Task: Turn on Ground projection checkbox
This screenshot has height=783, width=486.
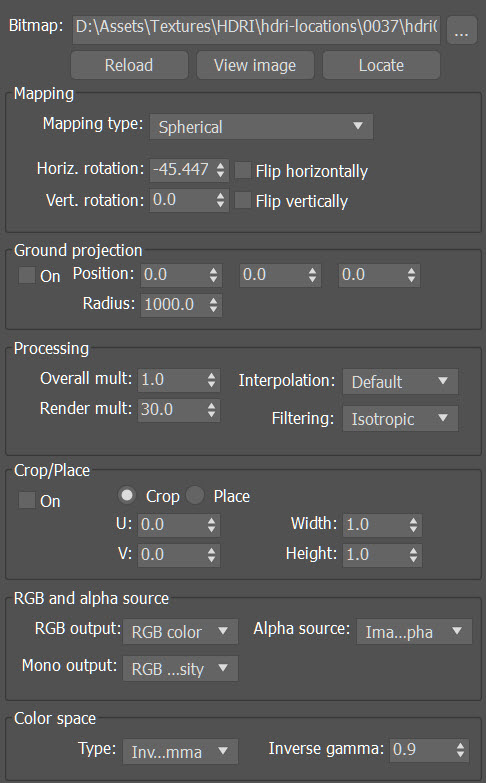Action: pyautogui.click(x=26, y=275)
